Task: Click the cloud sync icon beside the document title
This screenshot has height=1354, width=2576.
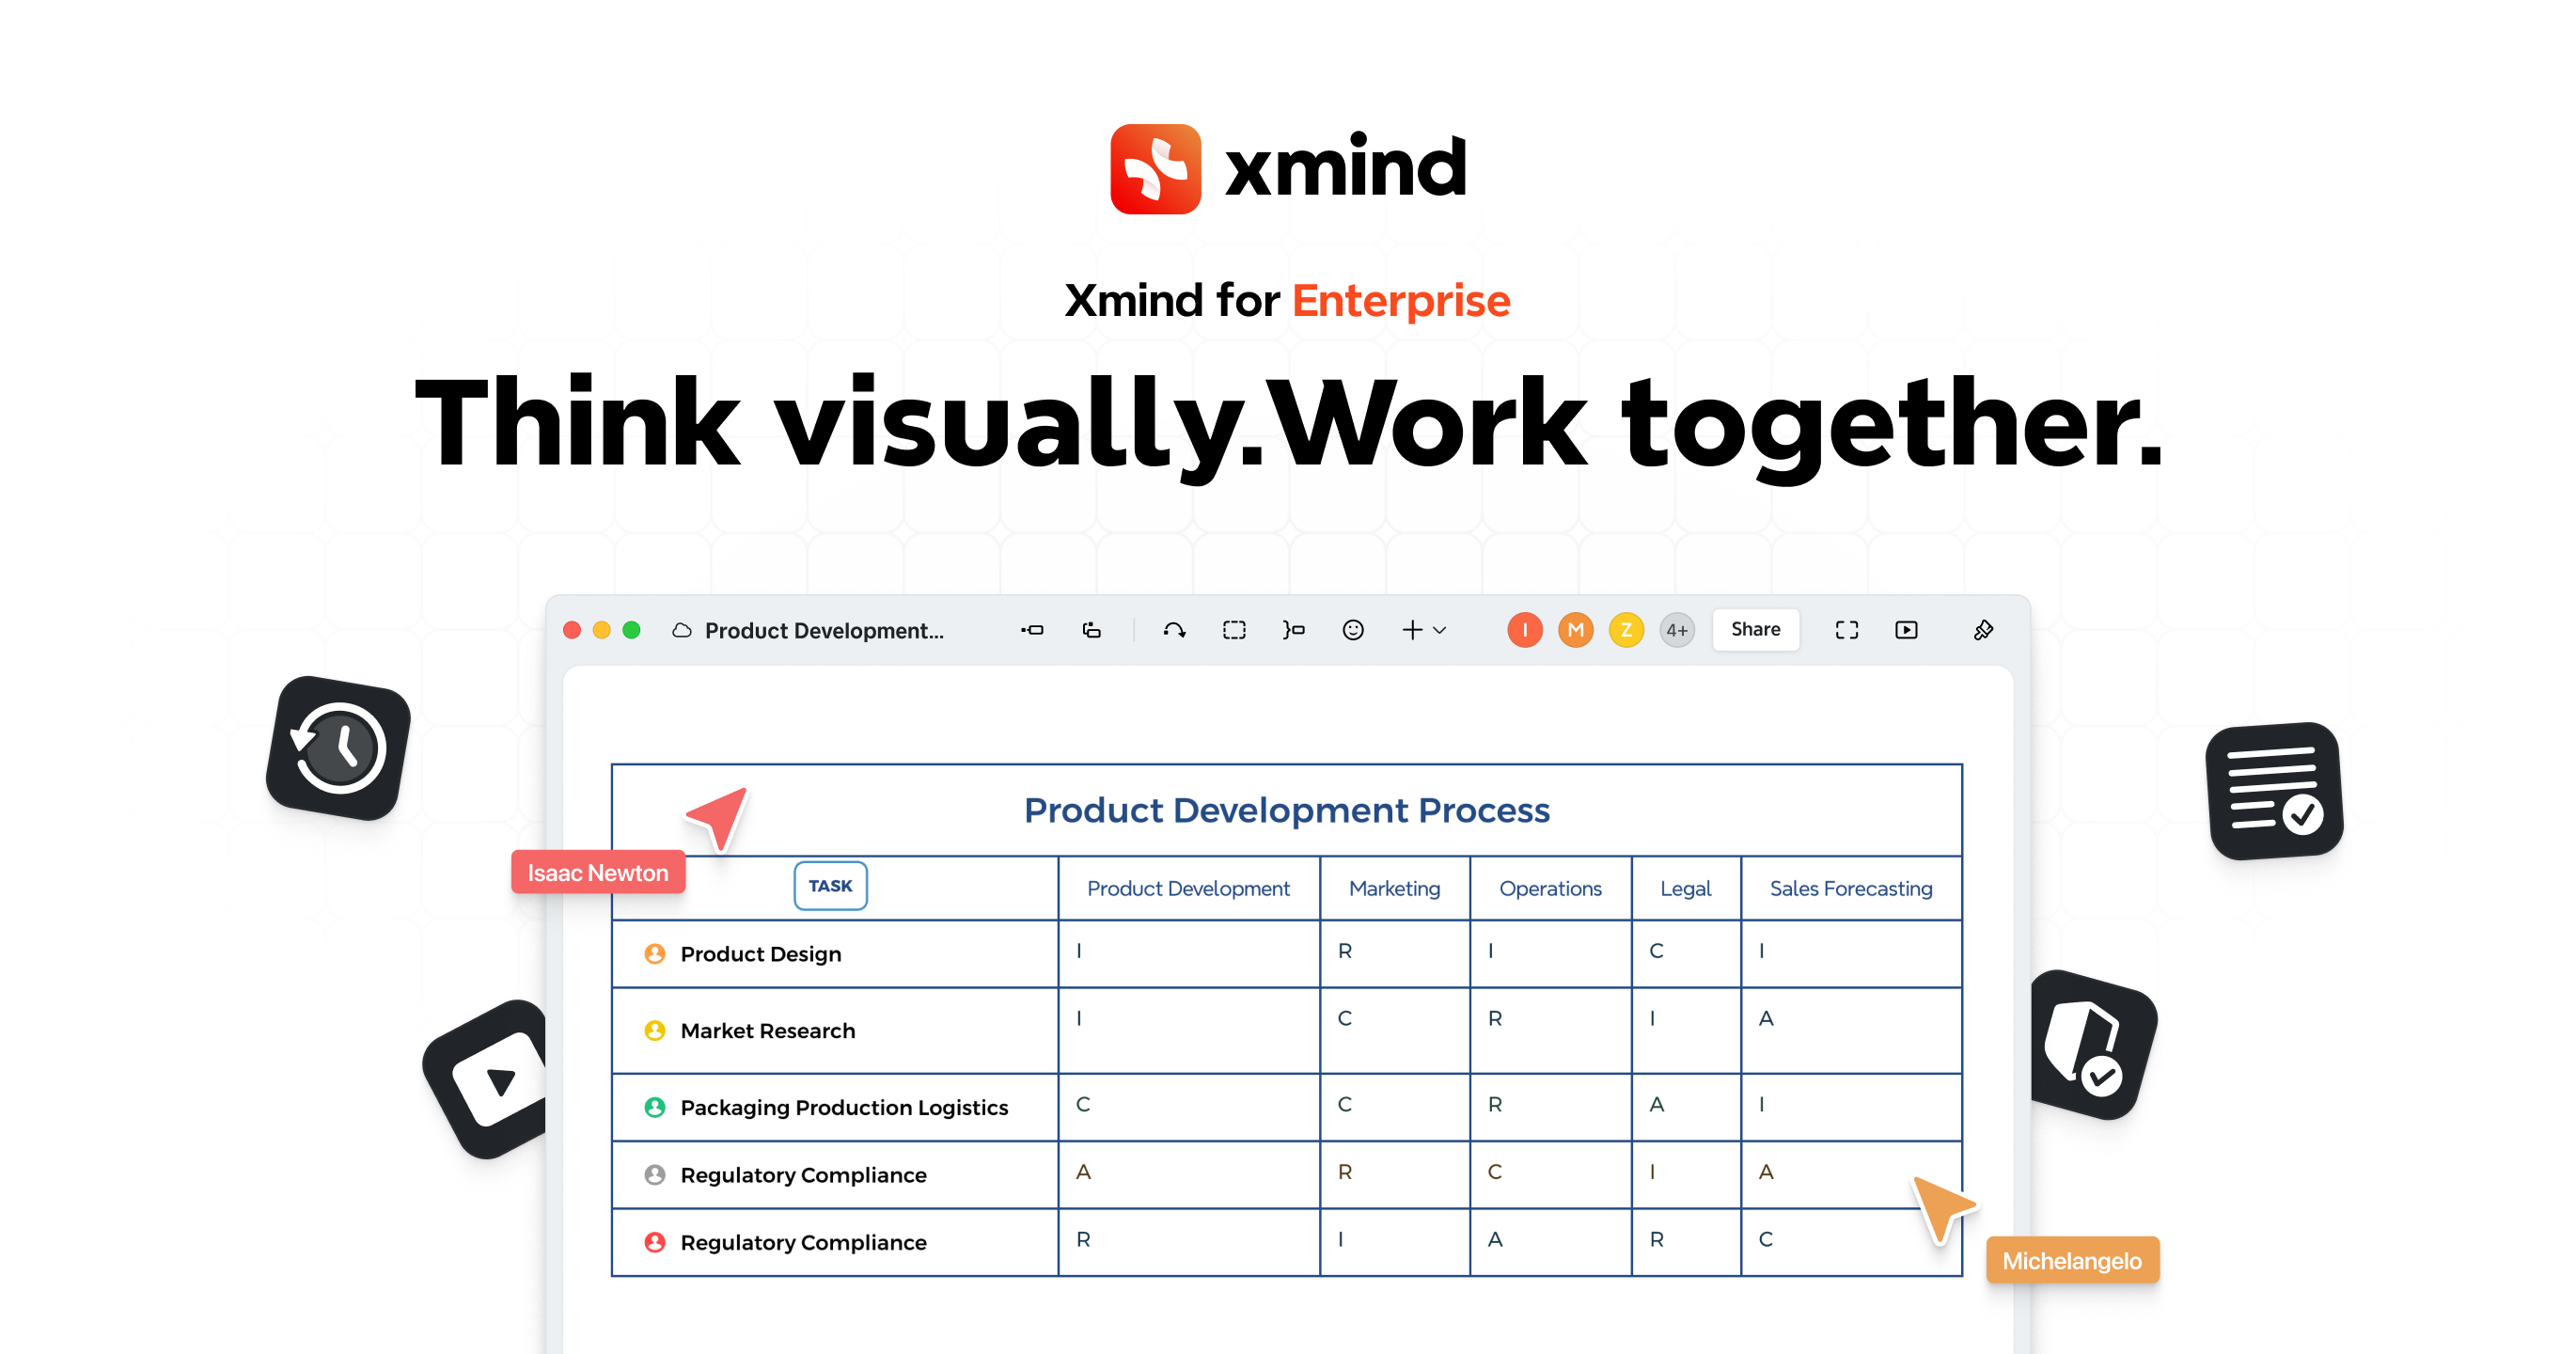Action: click(x=681, y=630)
